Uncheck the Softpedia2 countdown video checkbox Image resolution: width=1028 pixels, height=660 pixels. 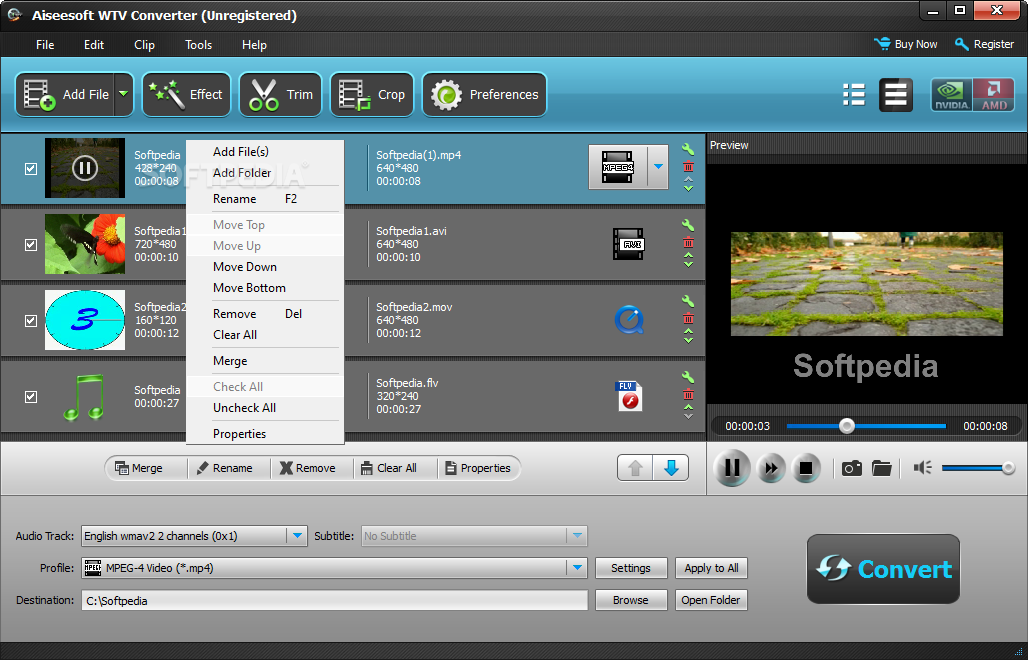31,320
